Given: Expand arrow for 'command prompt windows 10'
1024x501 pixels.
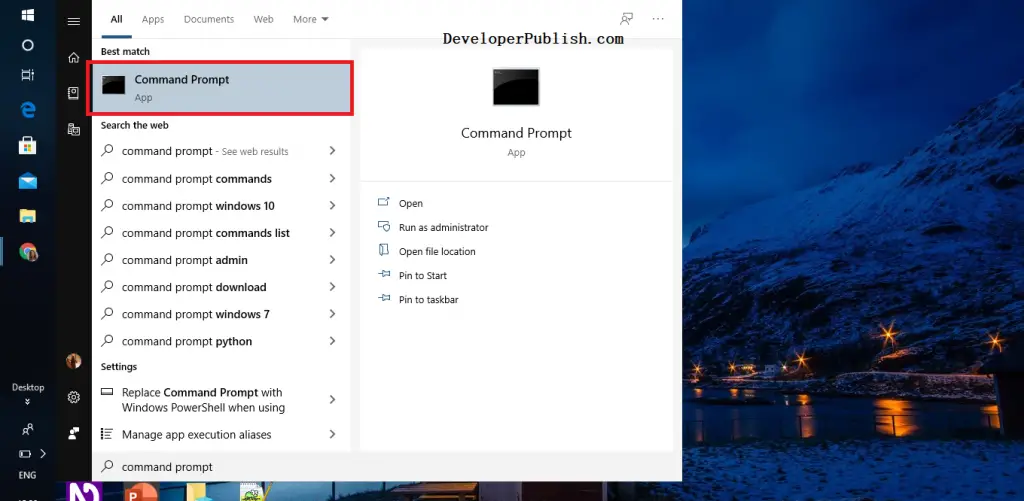Looking at the screenshot, I should [x=332, y=206].
